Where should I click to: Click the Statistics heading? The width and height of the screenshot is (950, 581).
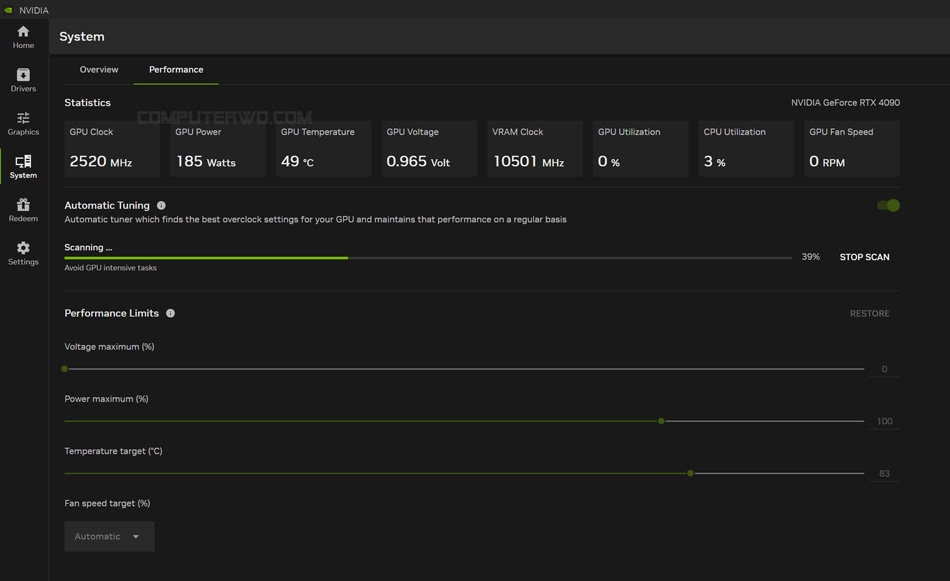point(87,103)
